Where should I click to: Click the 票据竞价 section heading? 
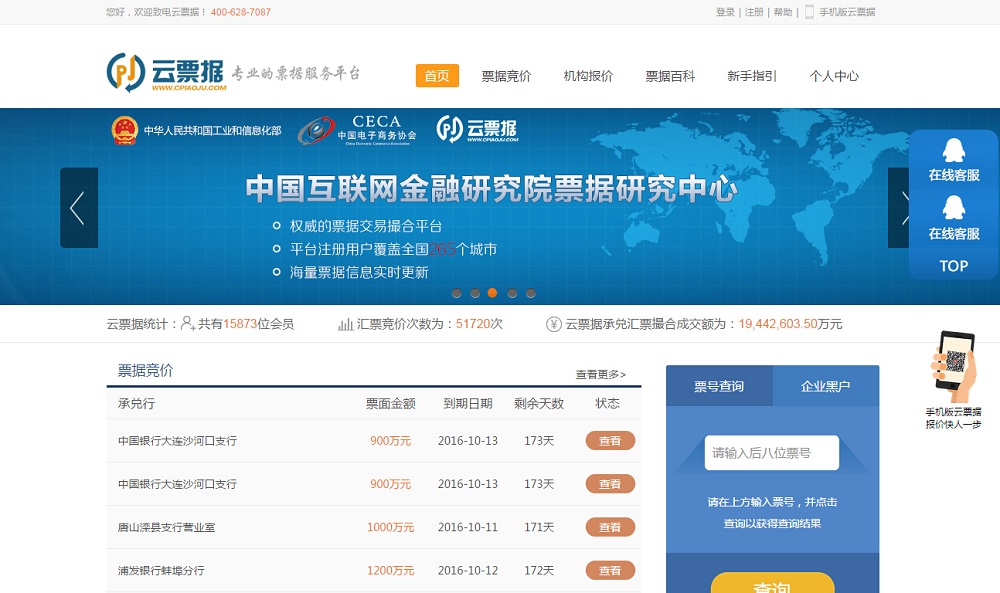click(145, 370)
